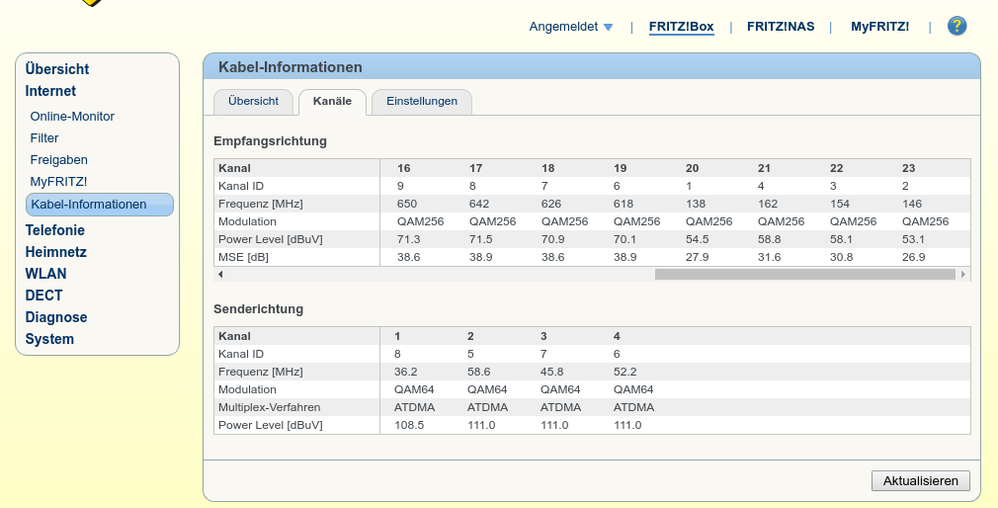Click the upstream frequency 36.2
The height and width of the screenshot is (508, 998).
pos(405,372)
